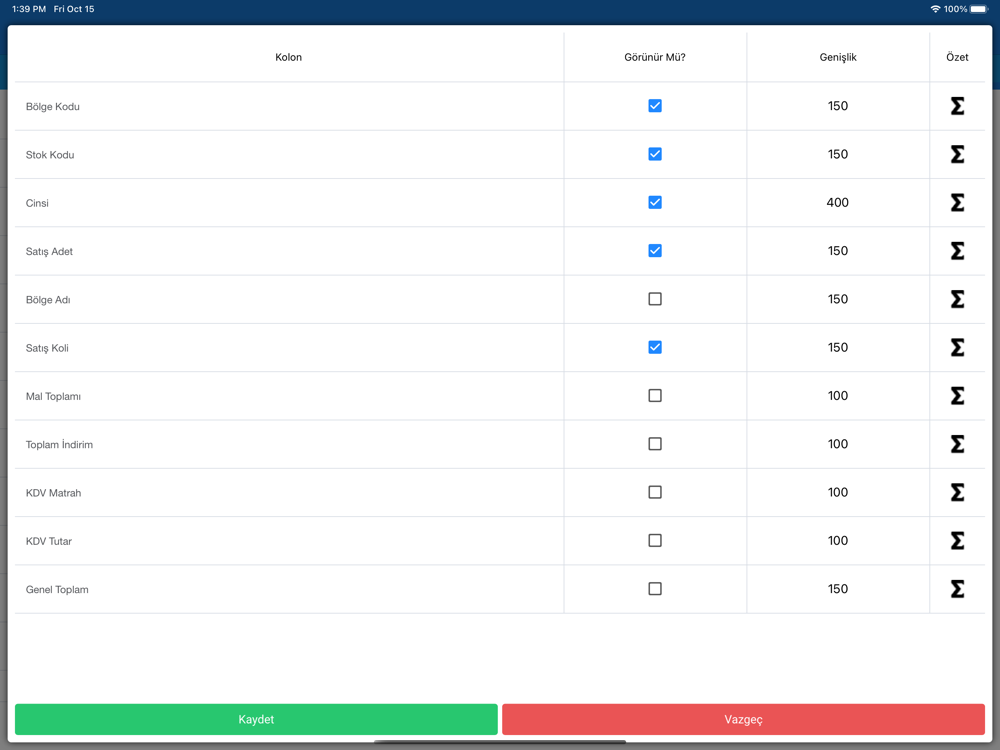Select the KDV Matrah column name
Image resolution: width=1000 pixels, height=750 pixels.
(54, 493)
